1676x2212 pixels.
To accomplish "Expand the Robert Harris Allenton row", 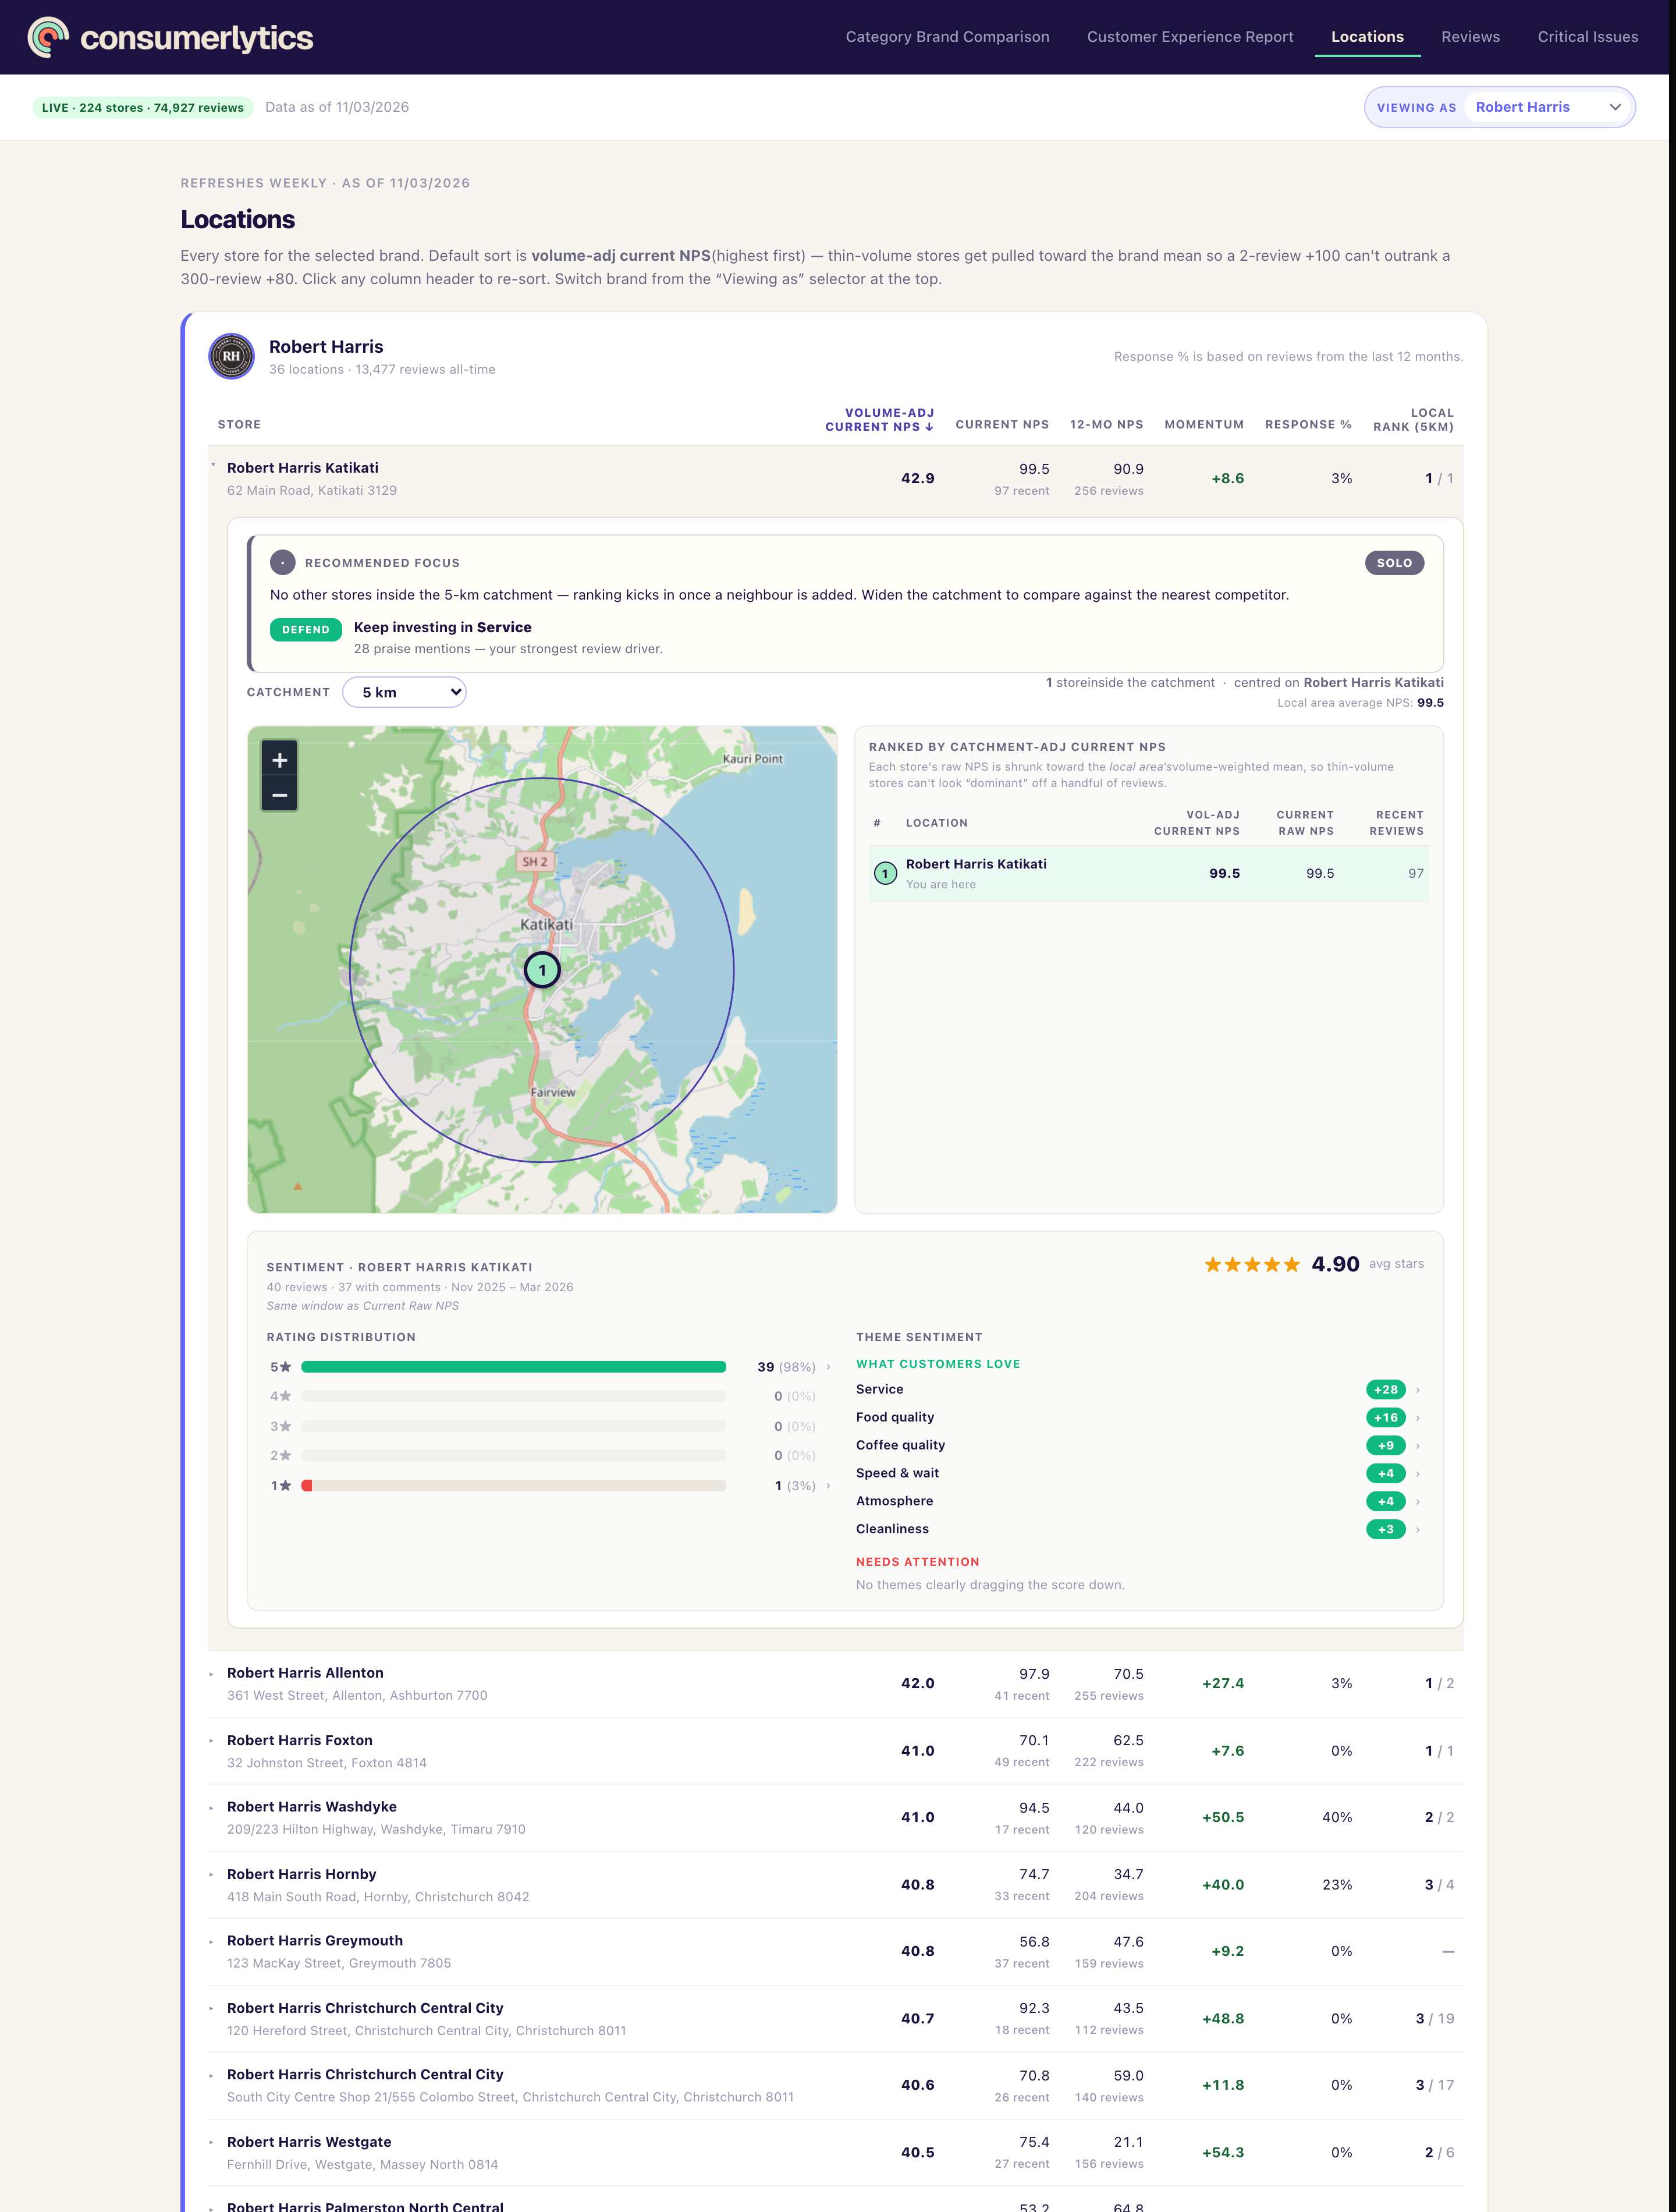I will tap(211, 1674).
